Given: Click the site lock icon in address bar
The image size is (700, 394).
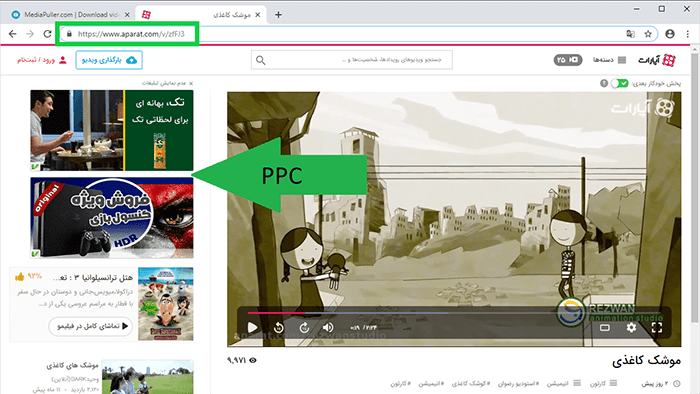Looking at the screenshot, I should click(x=69, y=34).
